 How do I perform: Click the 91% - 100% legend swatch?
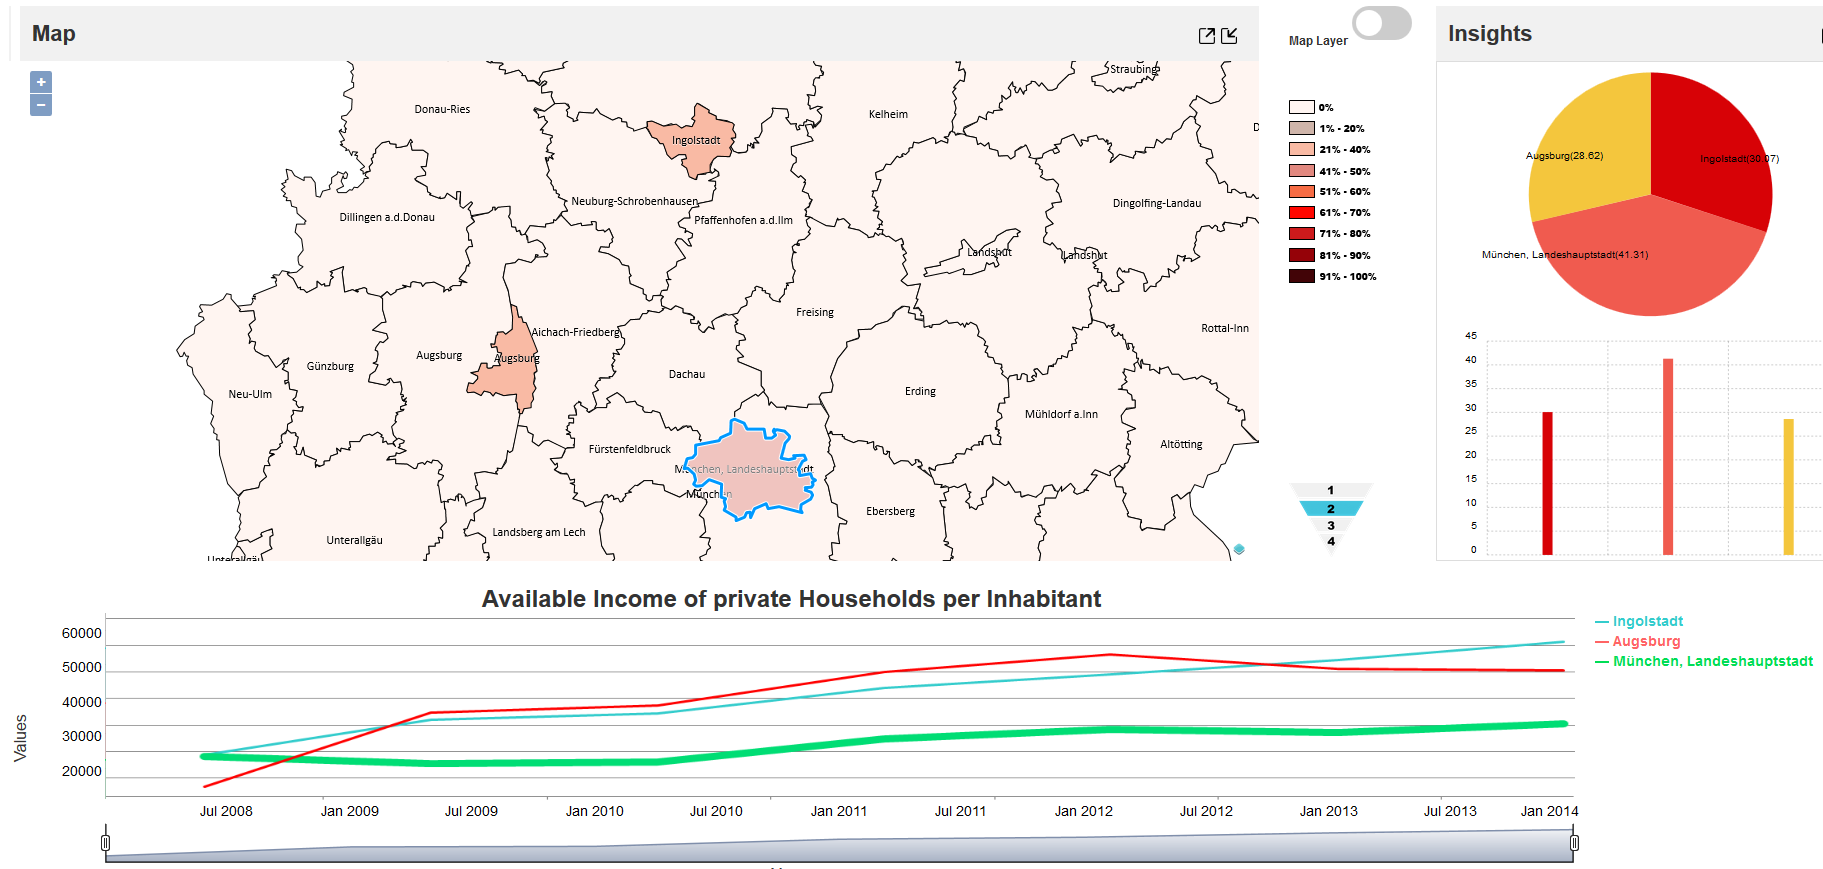pyautogui.click(x=1301, y=276)
